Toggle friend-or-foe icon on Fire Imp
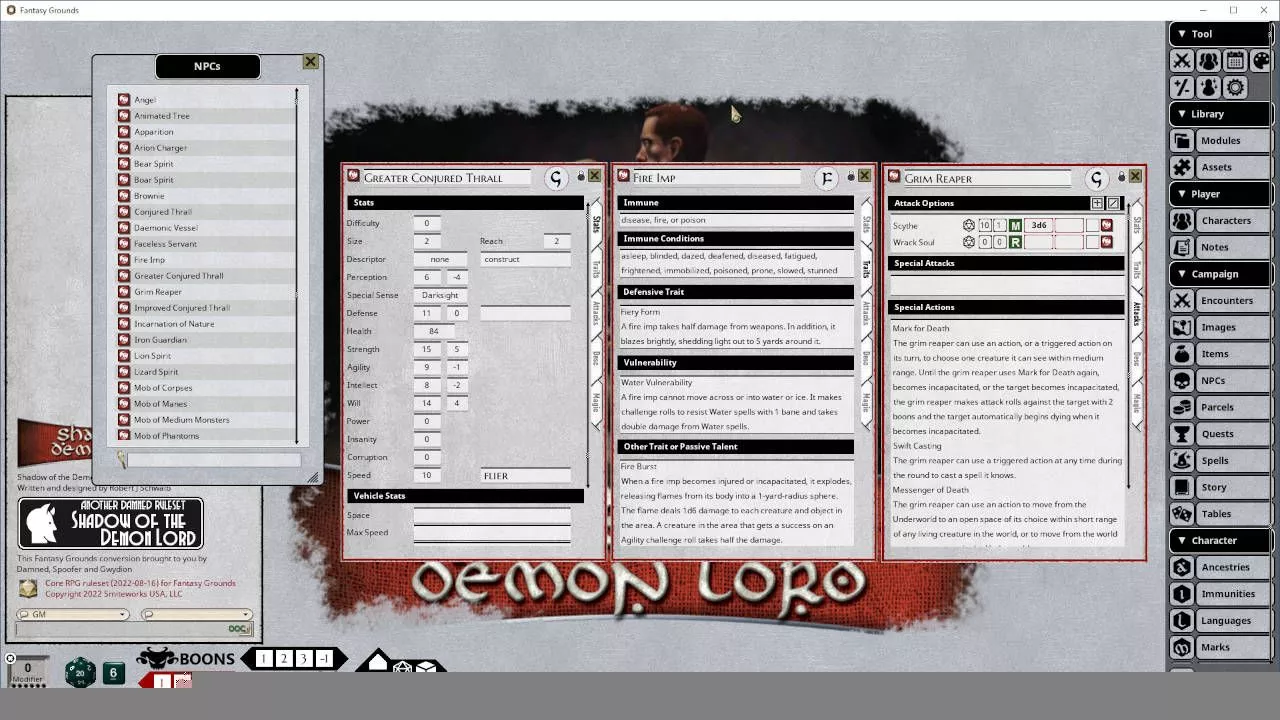The width and height of the screenshot is (1280, 720). tap(826, 178)
